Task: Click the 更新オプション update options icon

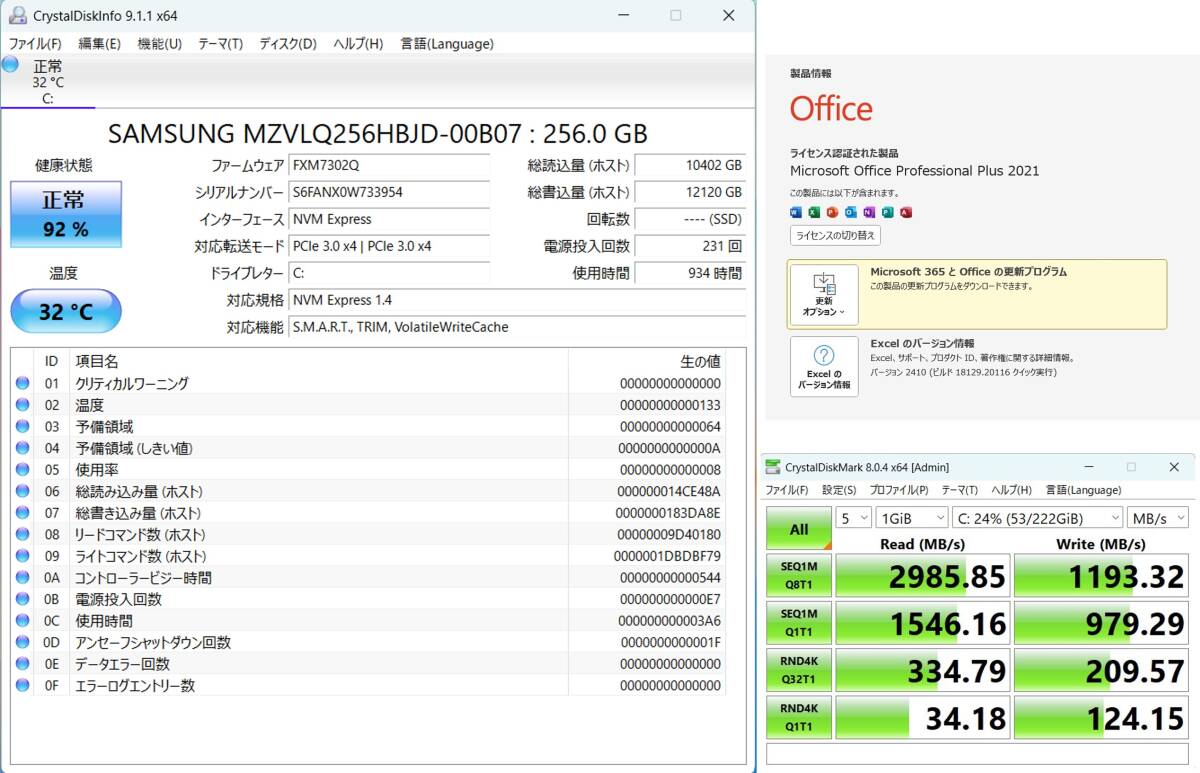Action: (x=822, y=290)
